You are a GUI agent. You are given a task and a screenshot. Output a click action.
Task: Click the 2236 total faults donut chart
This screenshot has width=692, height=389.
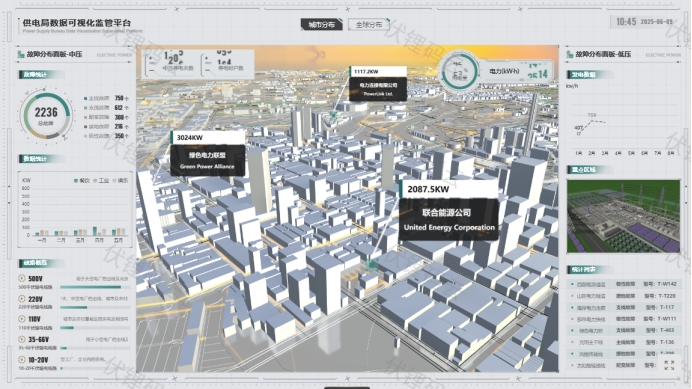(x=45, y=115)
